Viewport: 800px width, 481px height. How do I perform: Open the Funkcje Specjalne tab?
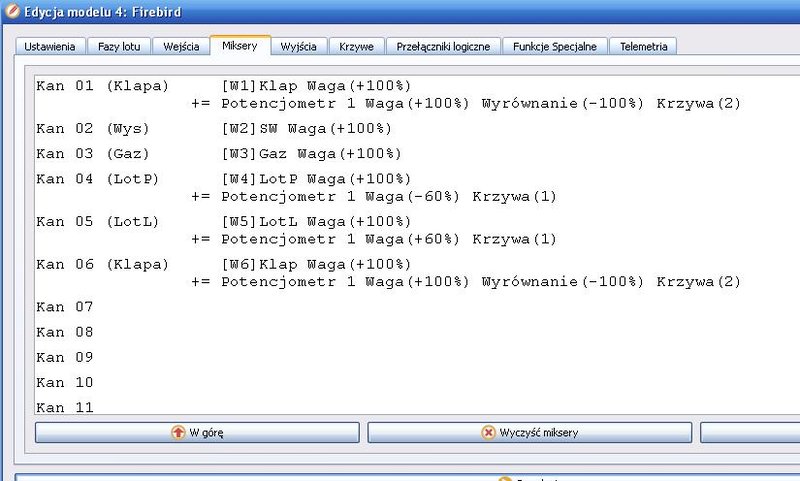pos(555,46)
